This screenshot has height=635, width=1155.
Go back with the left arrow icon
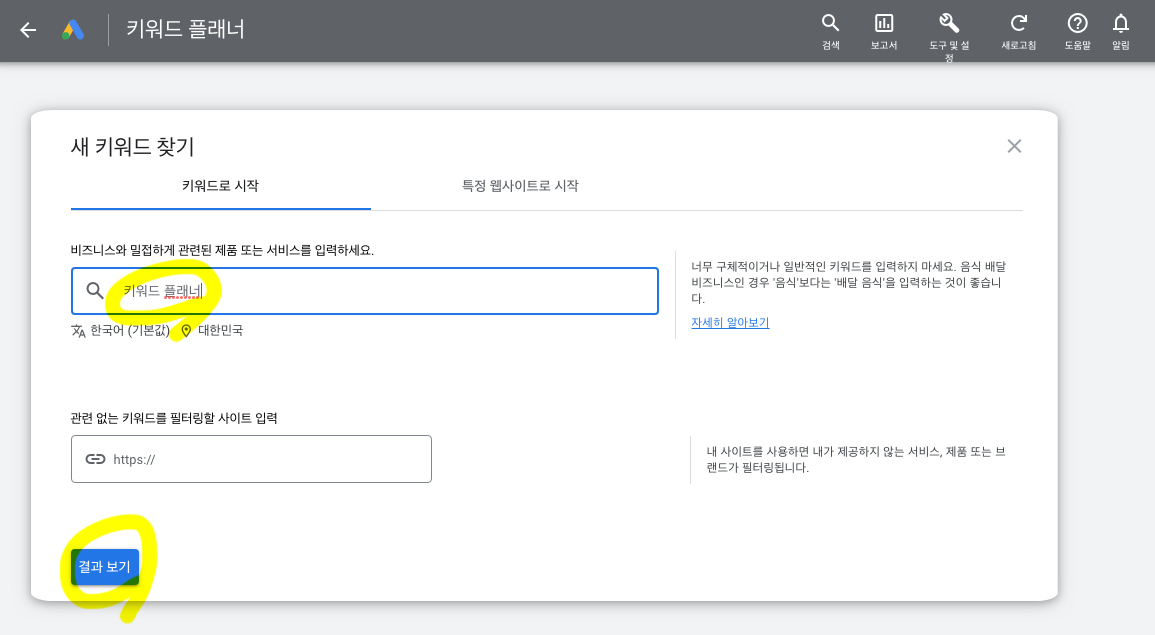coord(28,30)
